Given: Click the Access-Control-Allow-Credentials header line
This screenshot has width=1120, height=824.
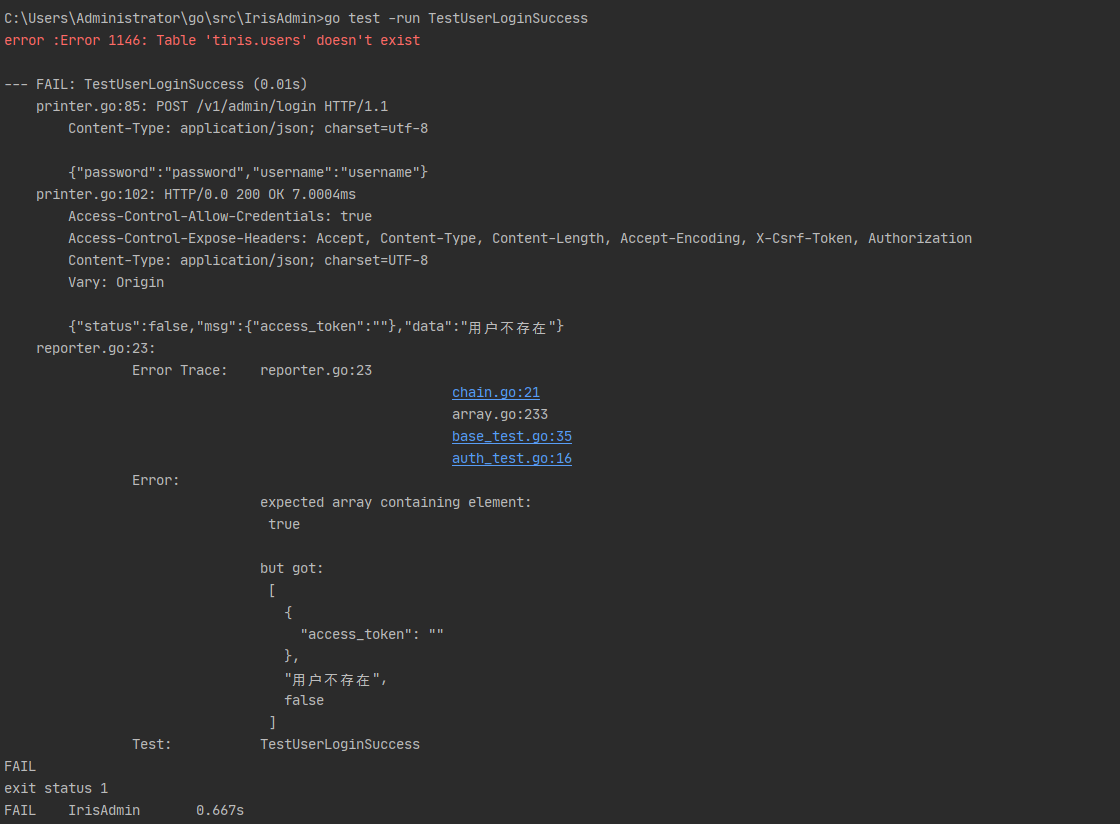Looking at the screenshot, I should click(x=220, y=216).
